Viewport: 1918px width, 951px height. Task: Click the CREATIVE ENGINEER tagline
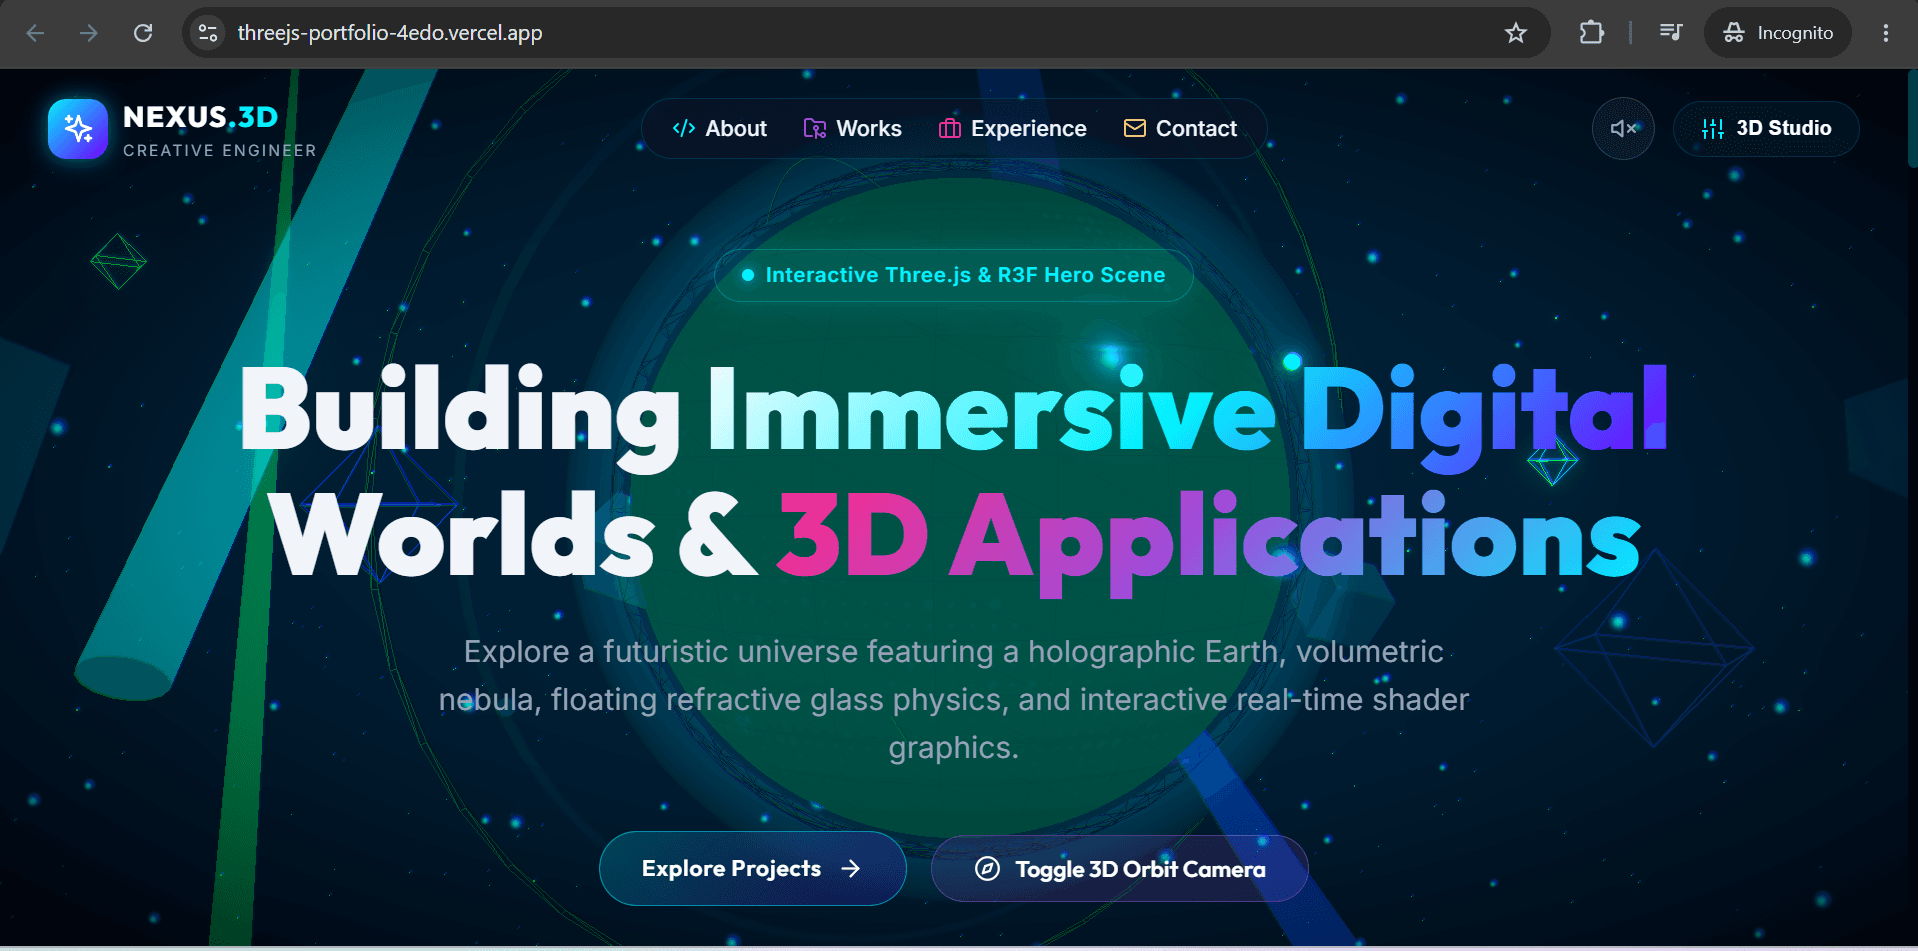click(220, 150)
